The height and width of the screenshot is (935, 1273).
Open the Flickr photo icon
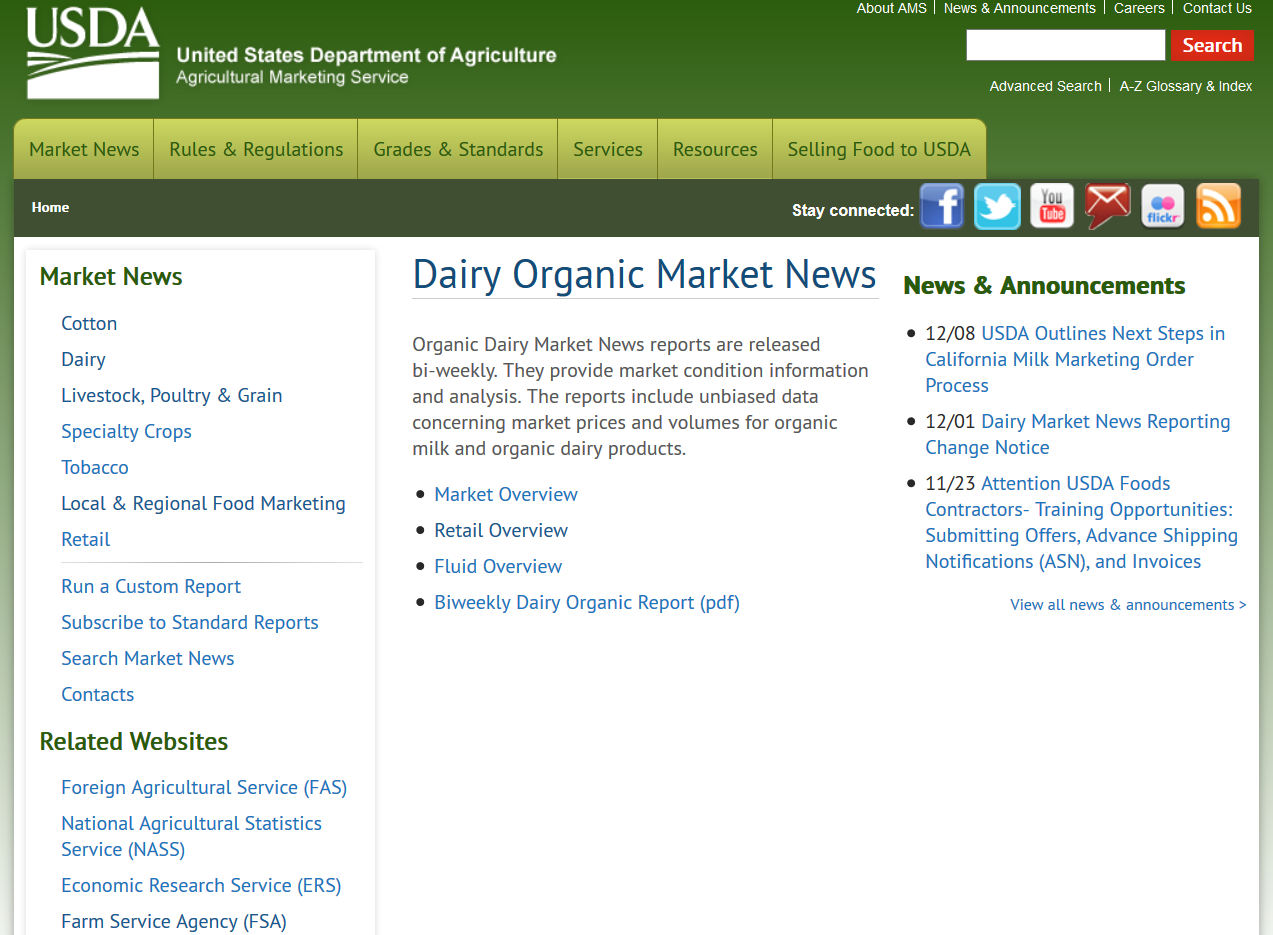coord(1163,206)
